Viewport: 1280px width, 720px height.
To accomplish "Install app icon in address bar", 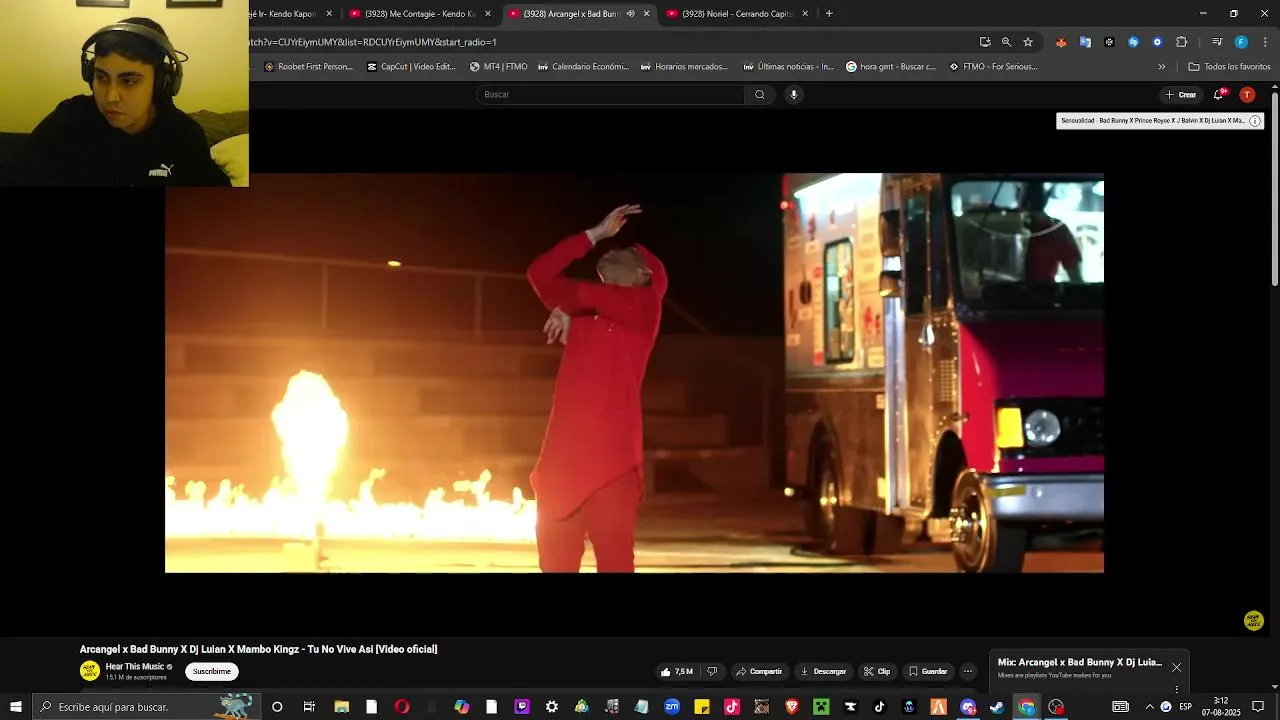I will coord(985,42).
